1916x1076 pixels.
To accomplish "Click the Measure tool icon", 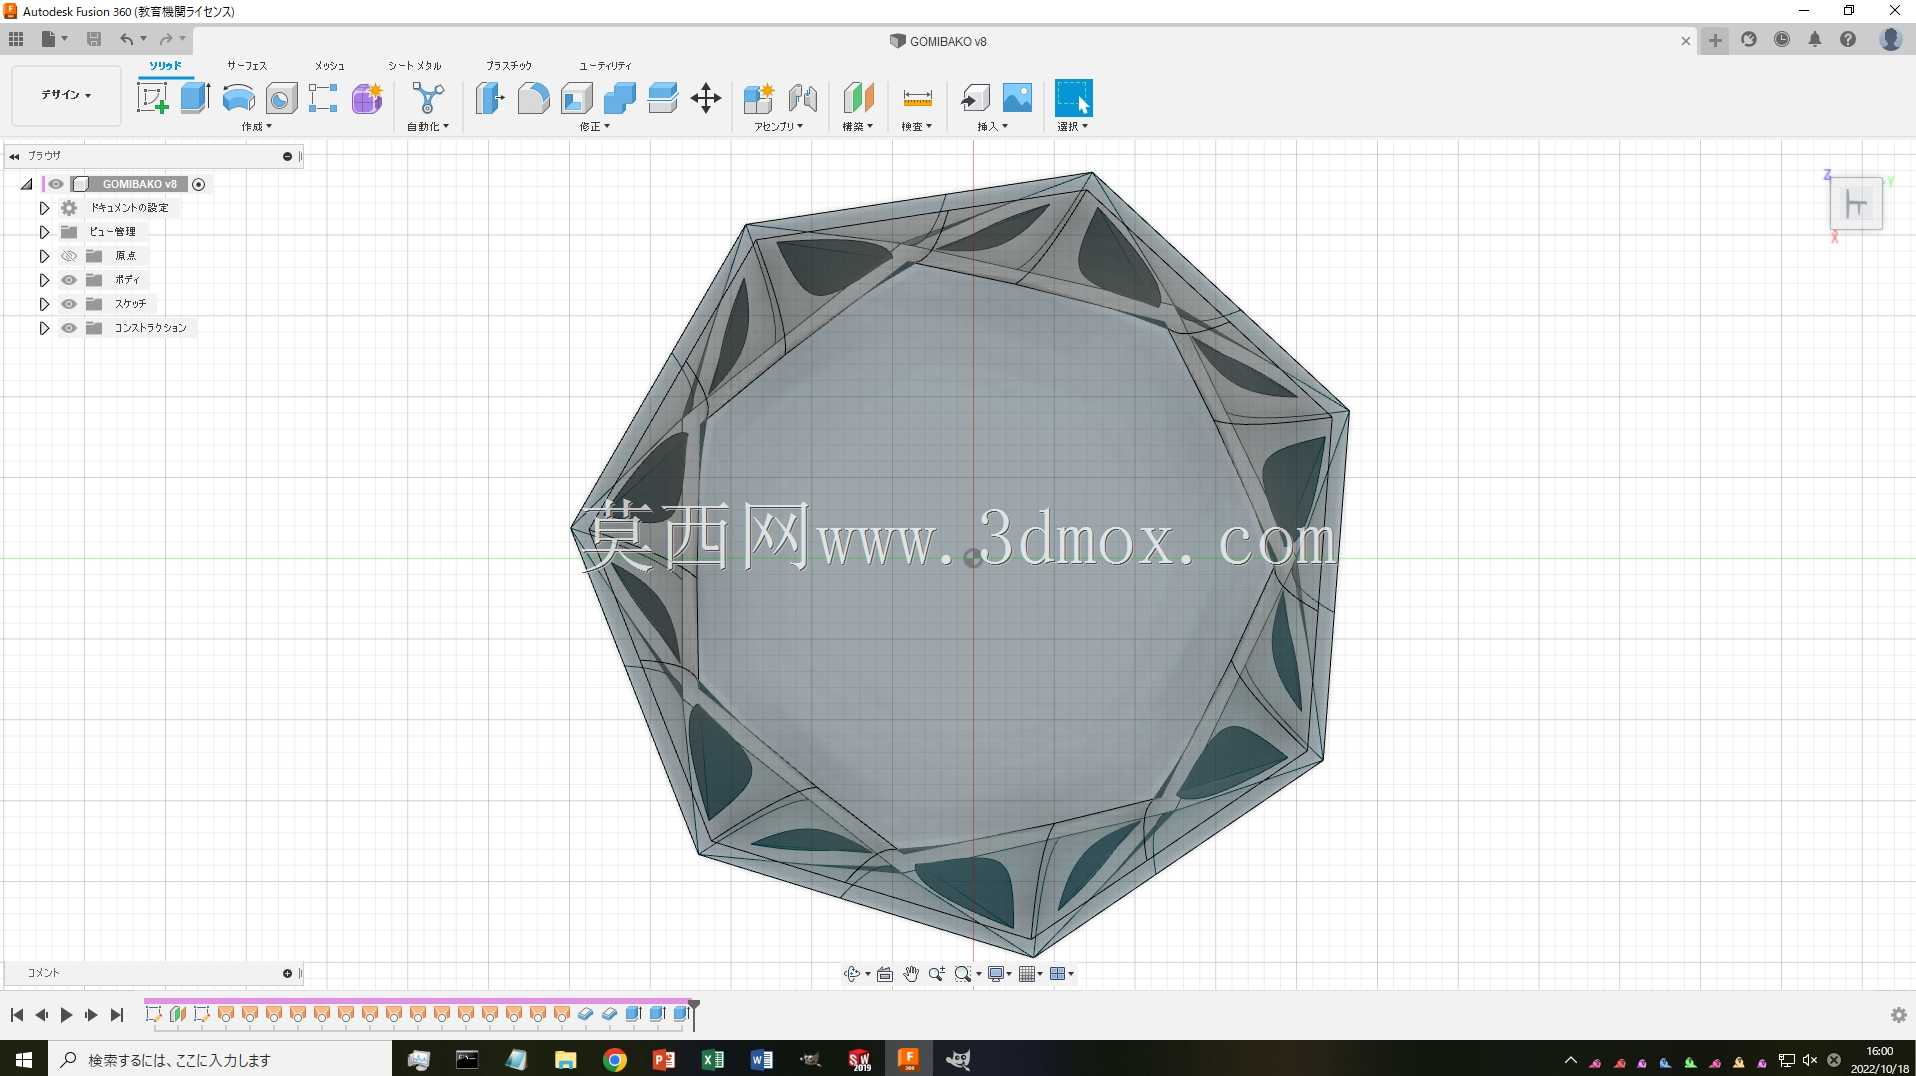I will [x=917, y=98].
